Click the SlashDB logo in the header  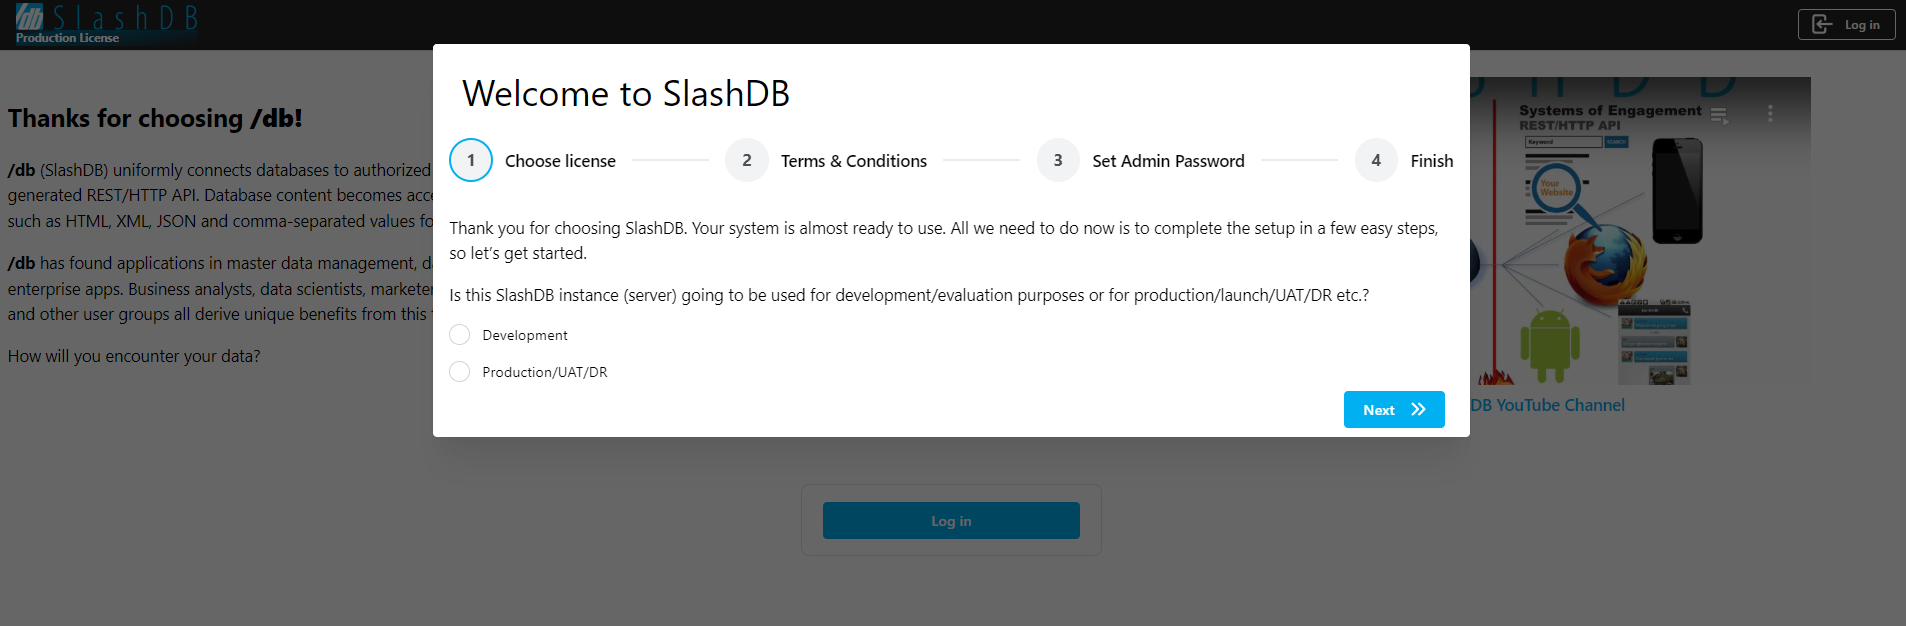[106, 17]
